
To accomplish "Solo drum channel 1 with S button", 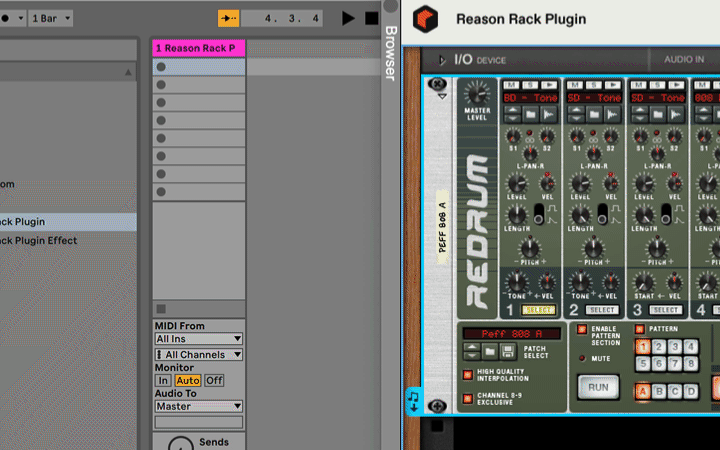I will [530, 85].
